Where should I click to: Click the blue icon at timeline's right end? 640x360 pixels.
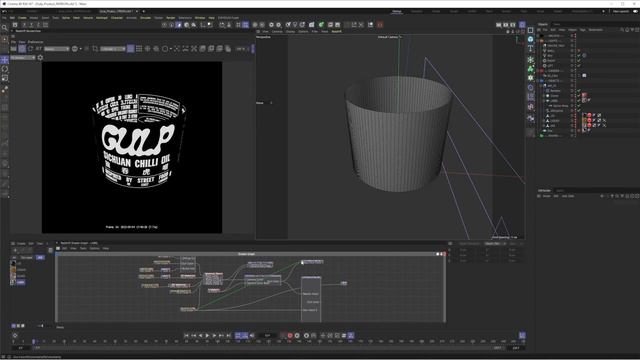(522, 336)
